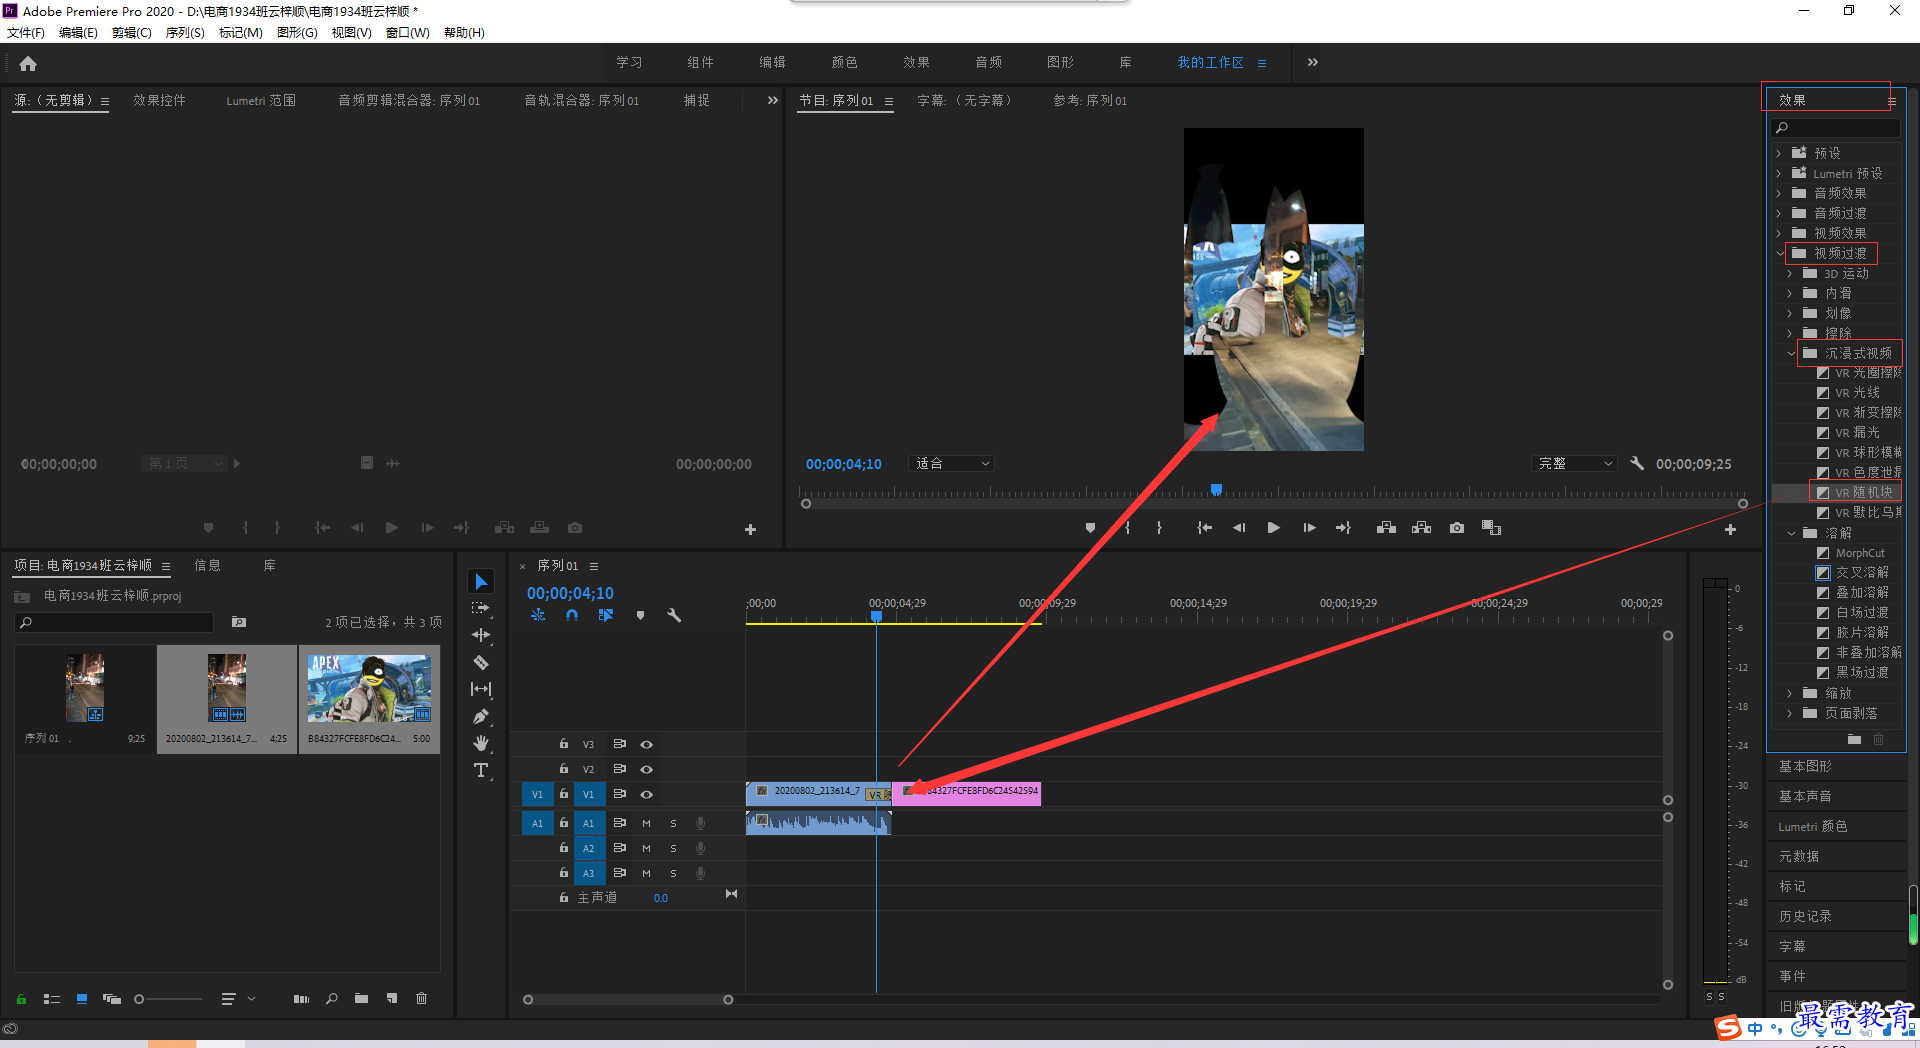1920x1048 pixels.
Task: Open the 适合 zoom level dropdown
Action: 951,464
